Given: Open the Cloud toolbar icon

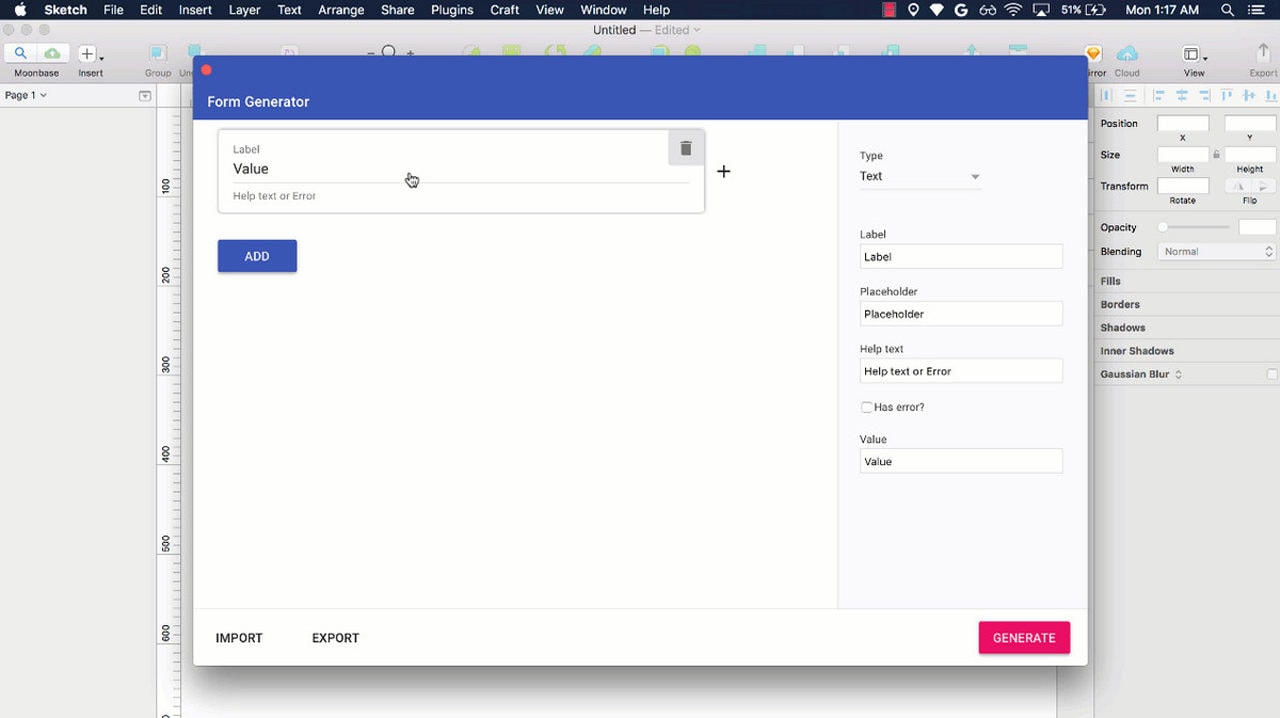Looking at the screenshot, I should point(1127,54).
